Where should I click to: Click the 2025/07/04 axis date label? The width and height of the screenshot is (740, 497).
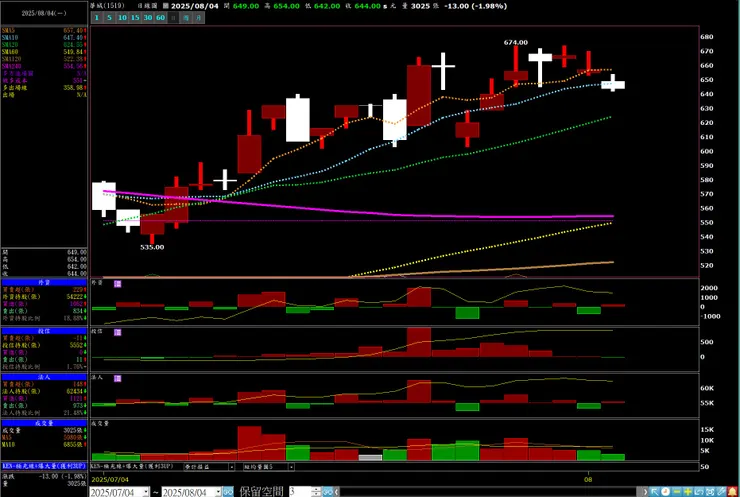pyautogui.click(x=110, y=479)
